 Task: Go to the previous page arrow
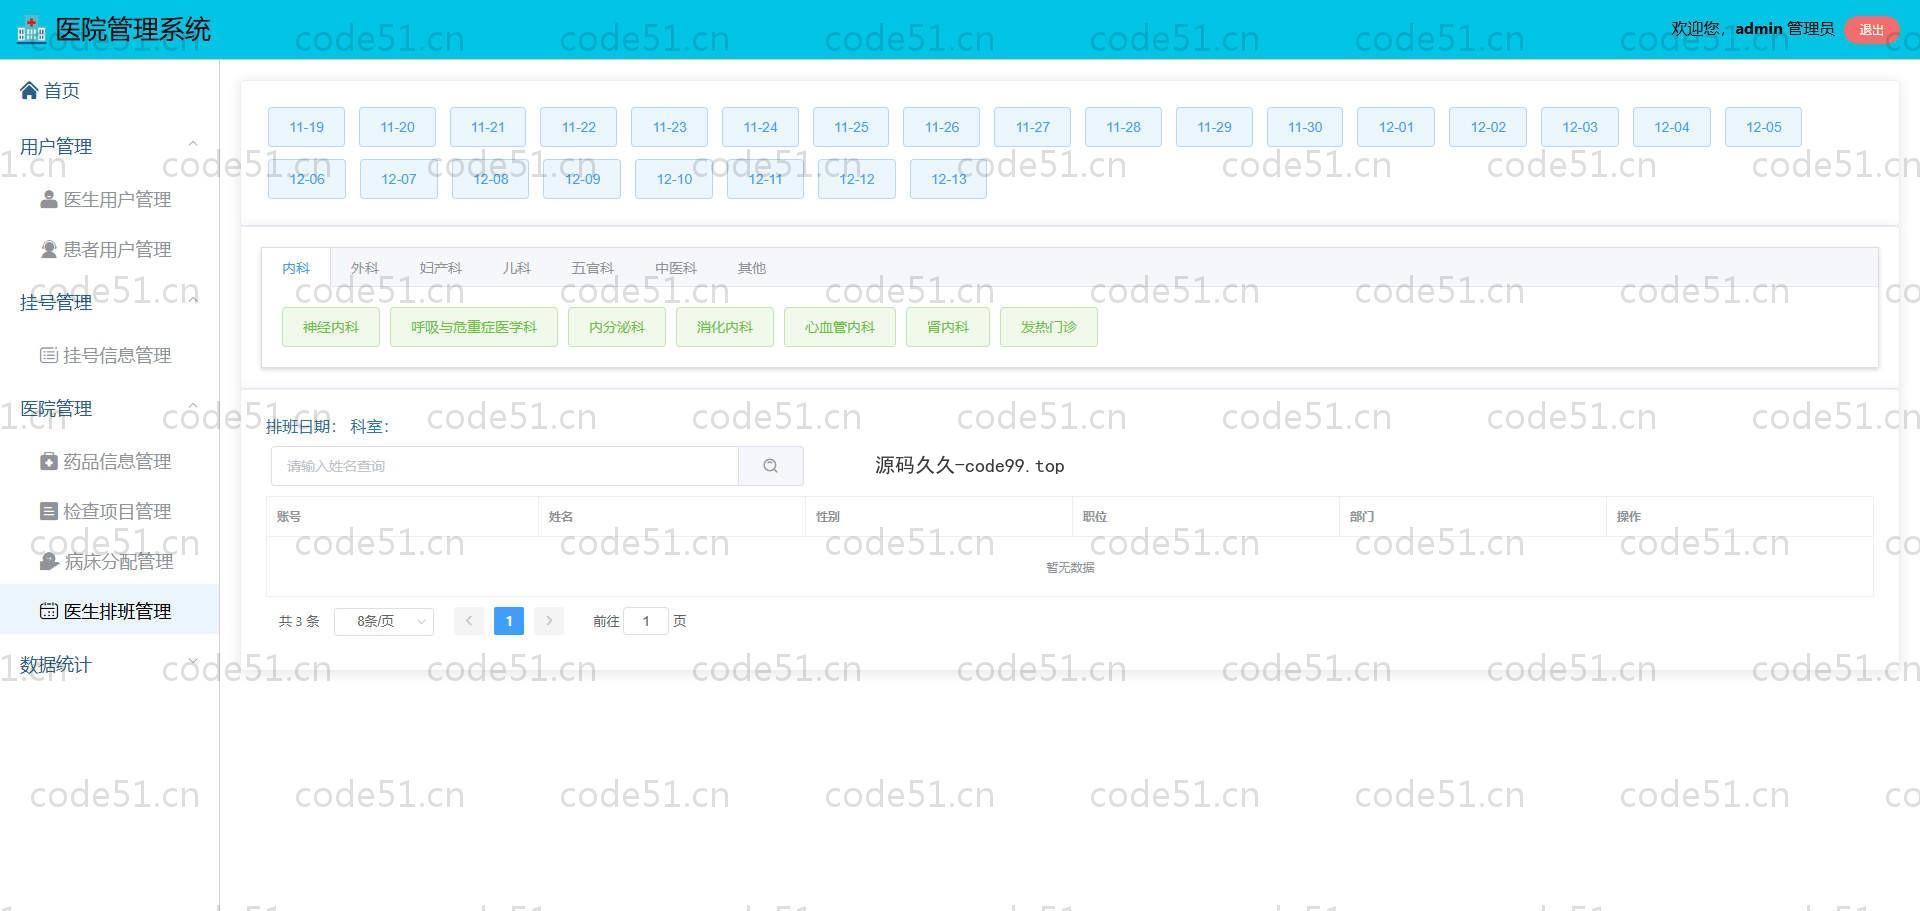pyautogui.click(x=468, y=621)
